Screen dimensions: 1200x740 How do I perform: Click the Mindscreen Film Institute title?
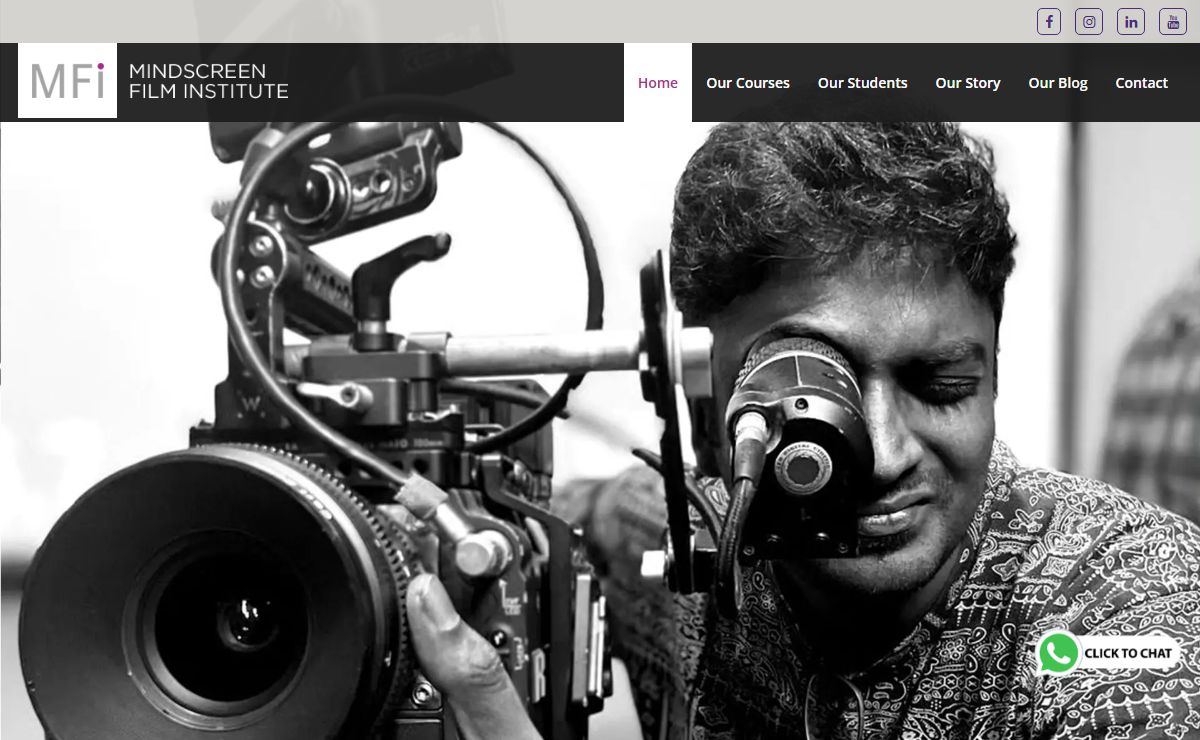tap(208, 81)
